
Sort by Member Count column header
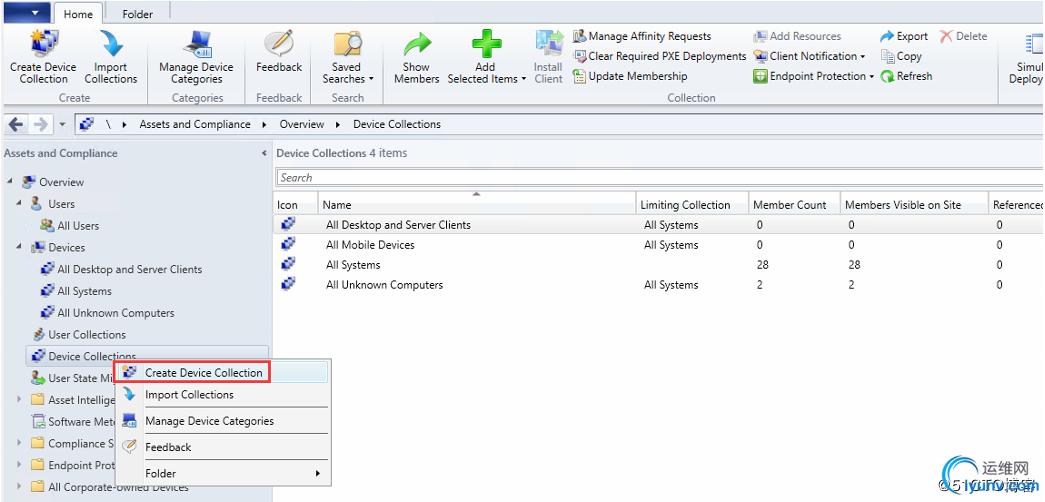point(793,205)
